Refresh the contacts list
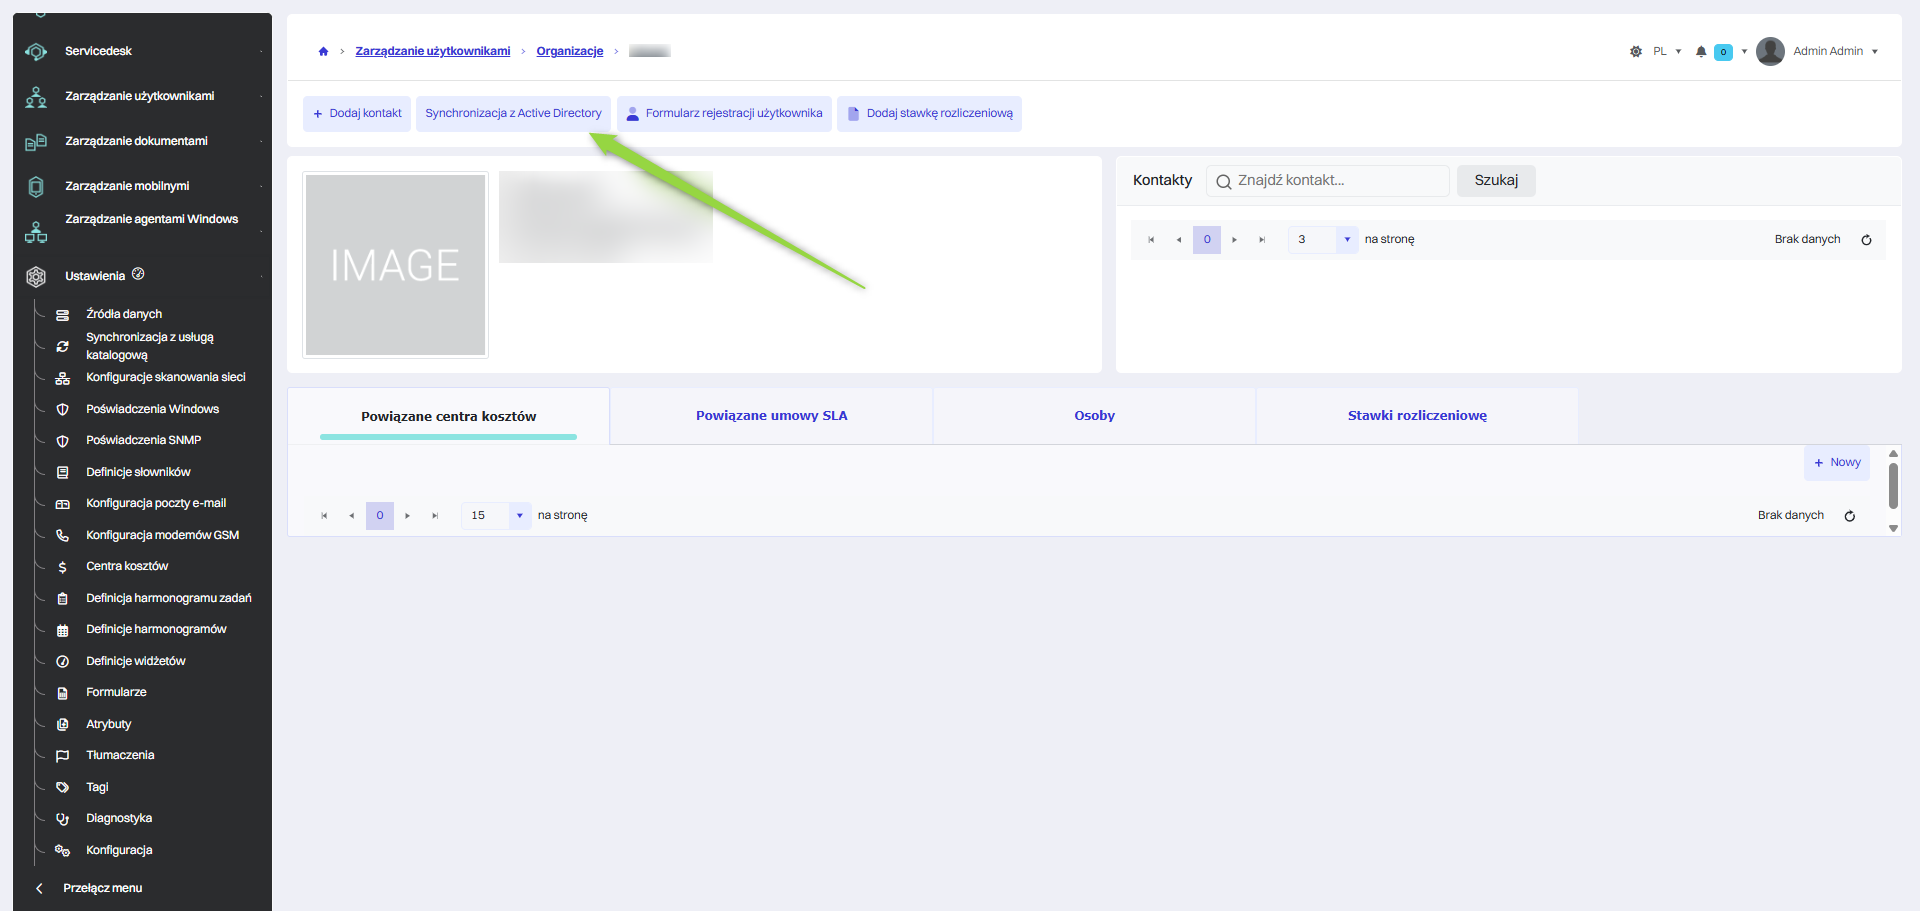 1866,240
